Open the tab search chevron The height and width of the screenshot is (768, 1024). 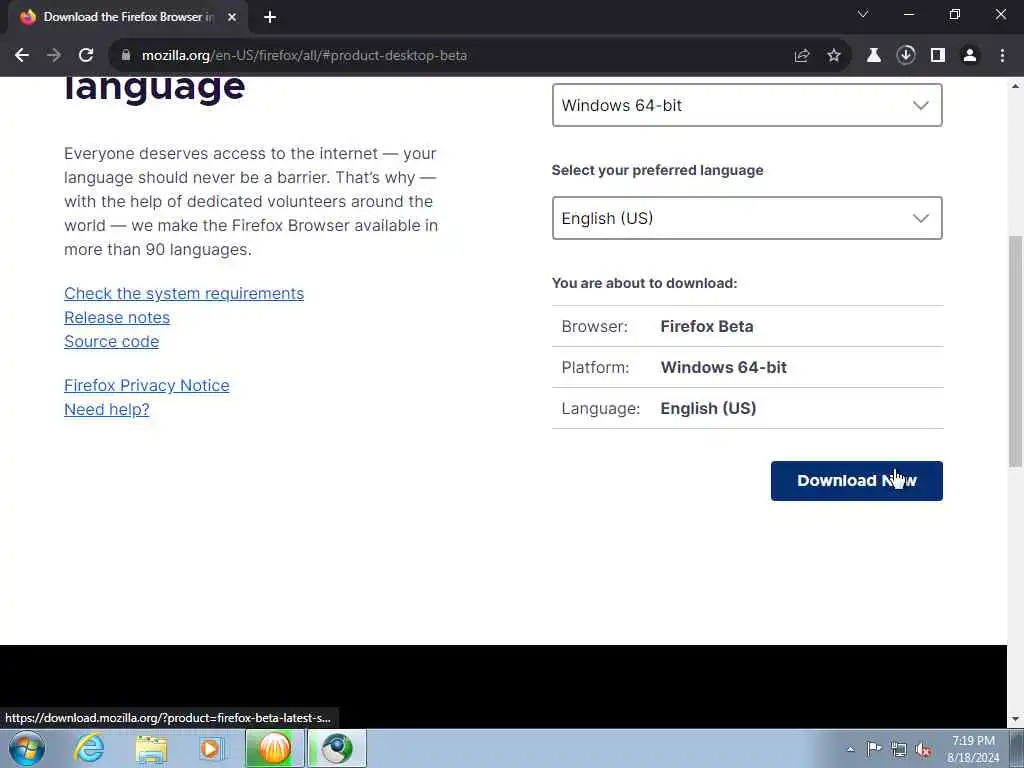point(863,14)
